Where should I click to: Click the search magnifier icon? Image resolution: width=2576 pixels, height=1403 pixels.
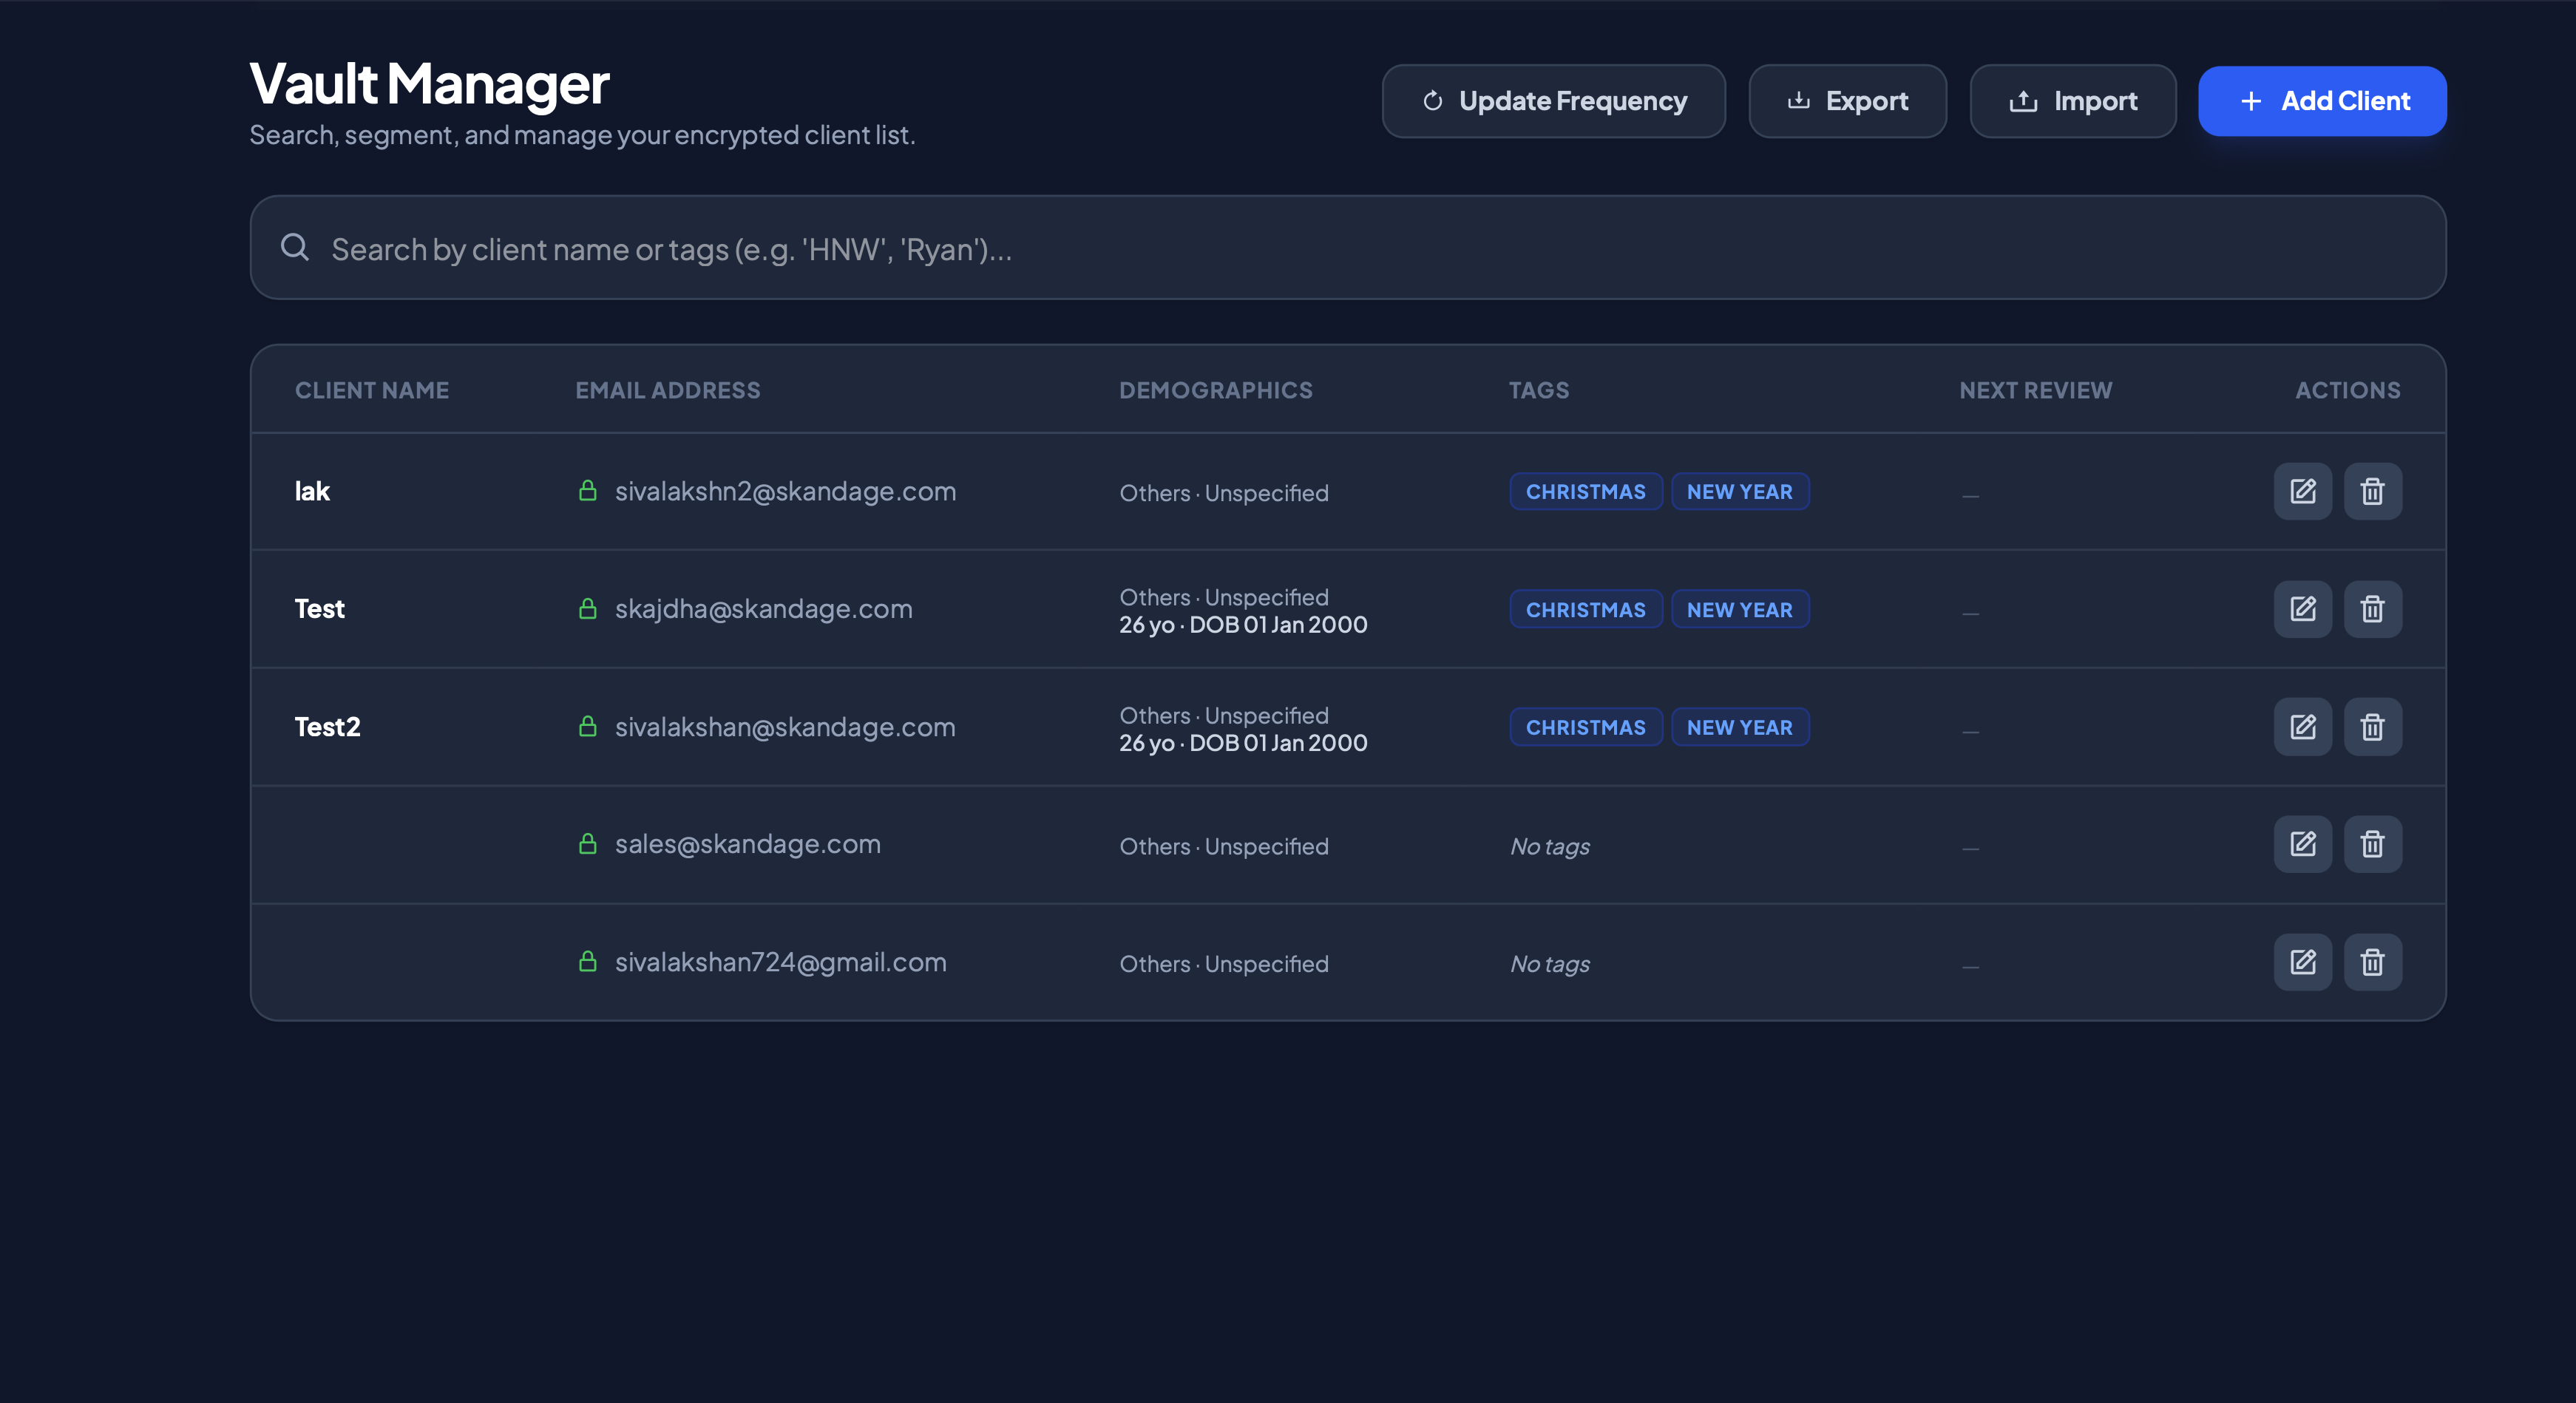tap(295, 247)
